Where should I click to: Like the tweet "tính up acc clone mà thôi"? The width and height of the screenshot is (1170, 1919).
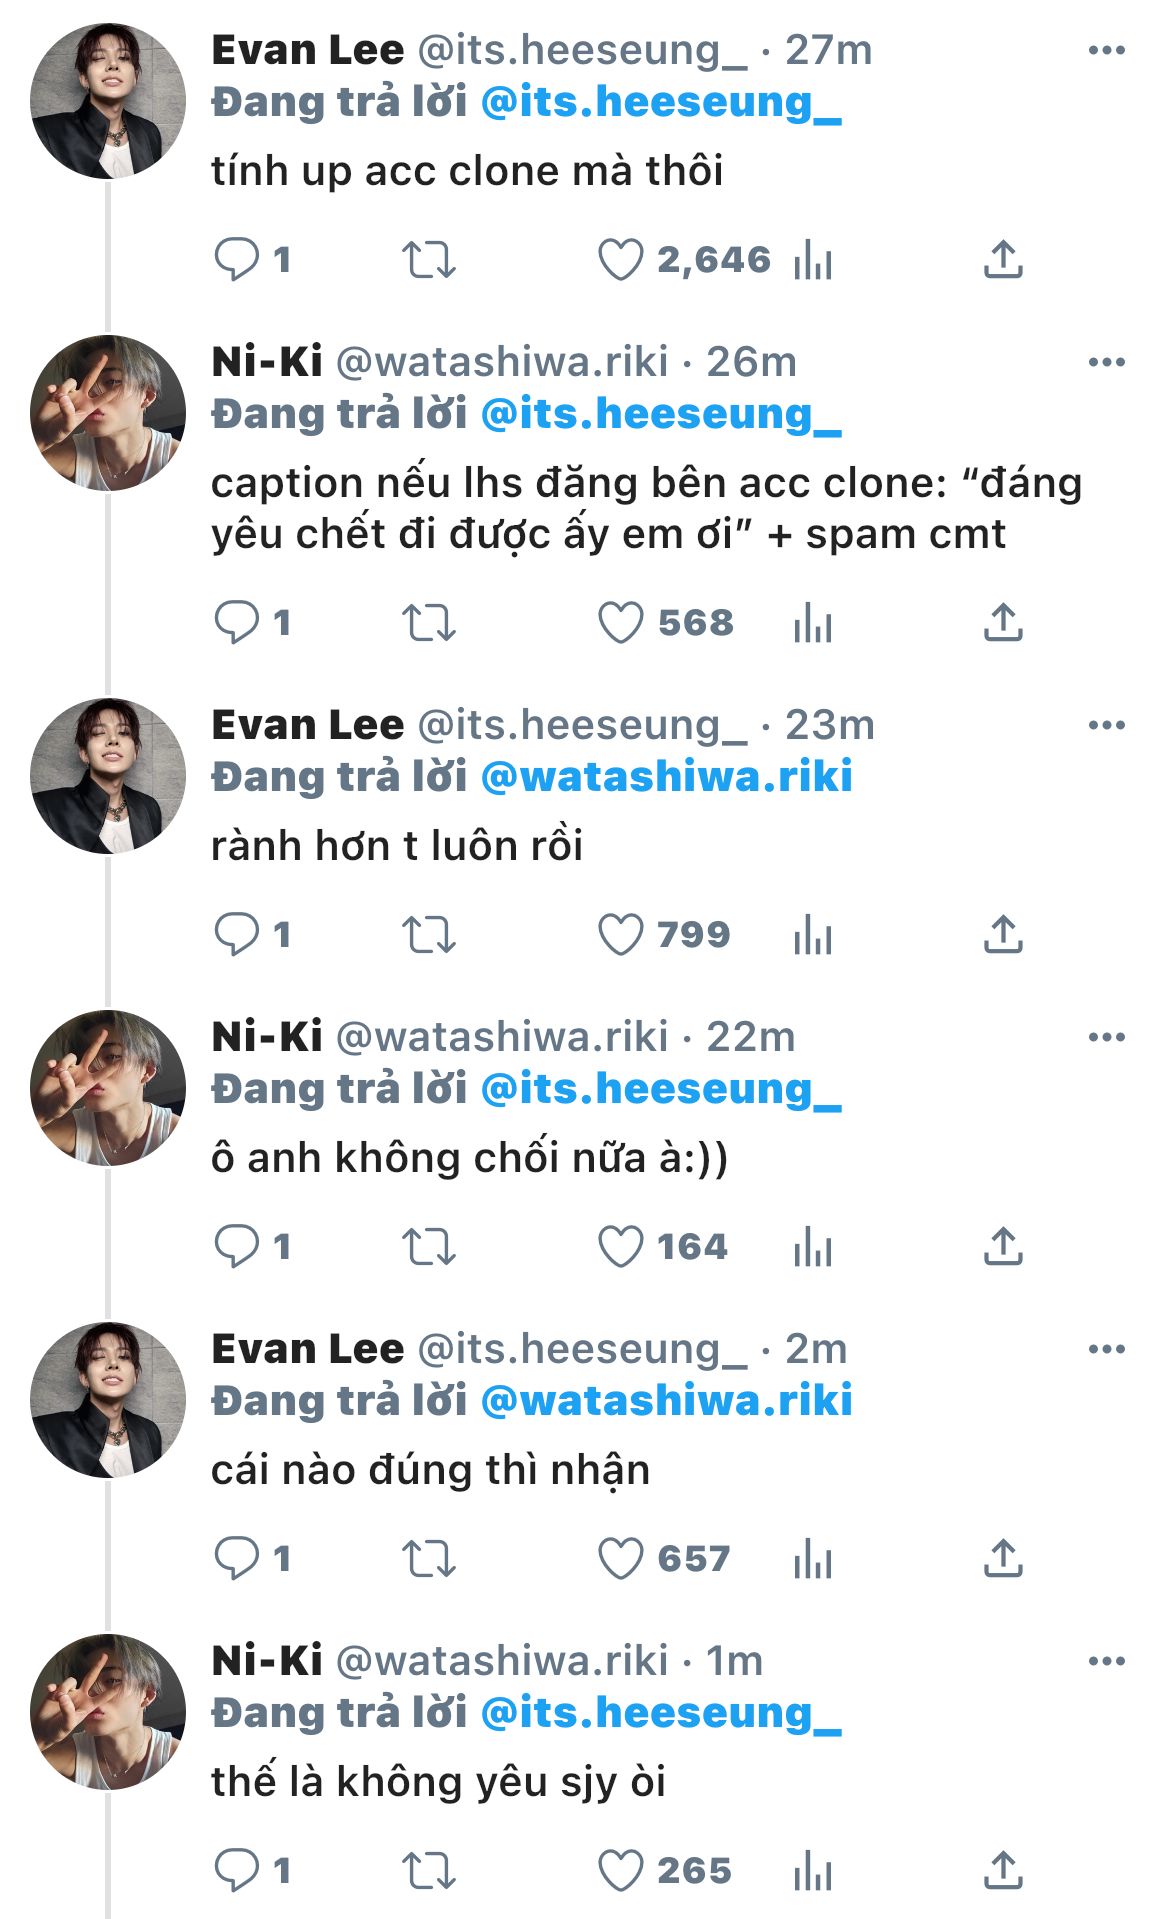coord(620,260)
